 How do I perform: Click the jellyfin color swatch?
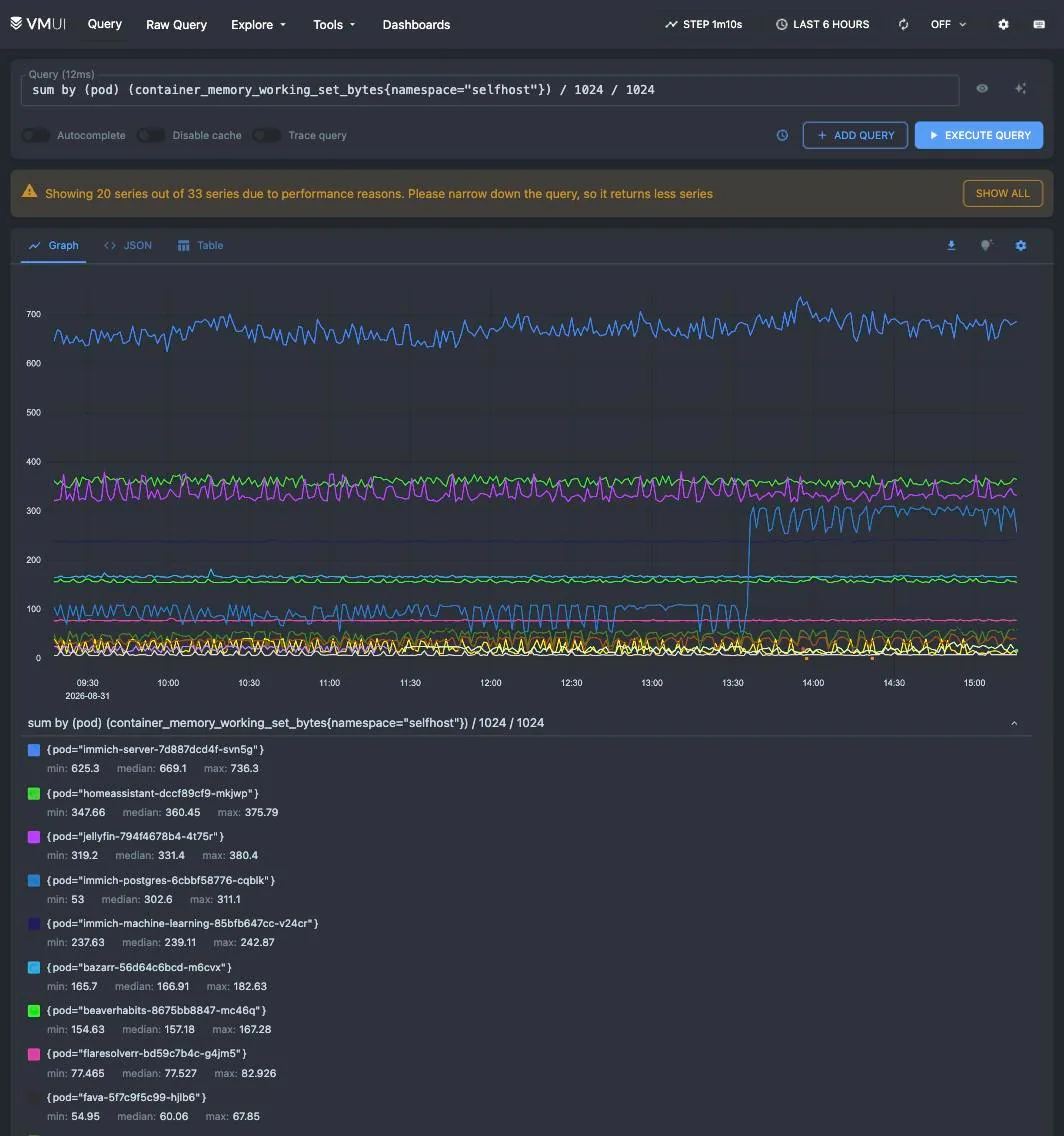pyautogui.click(x=33, y=837)
